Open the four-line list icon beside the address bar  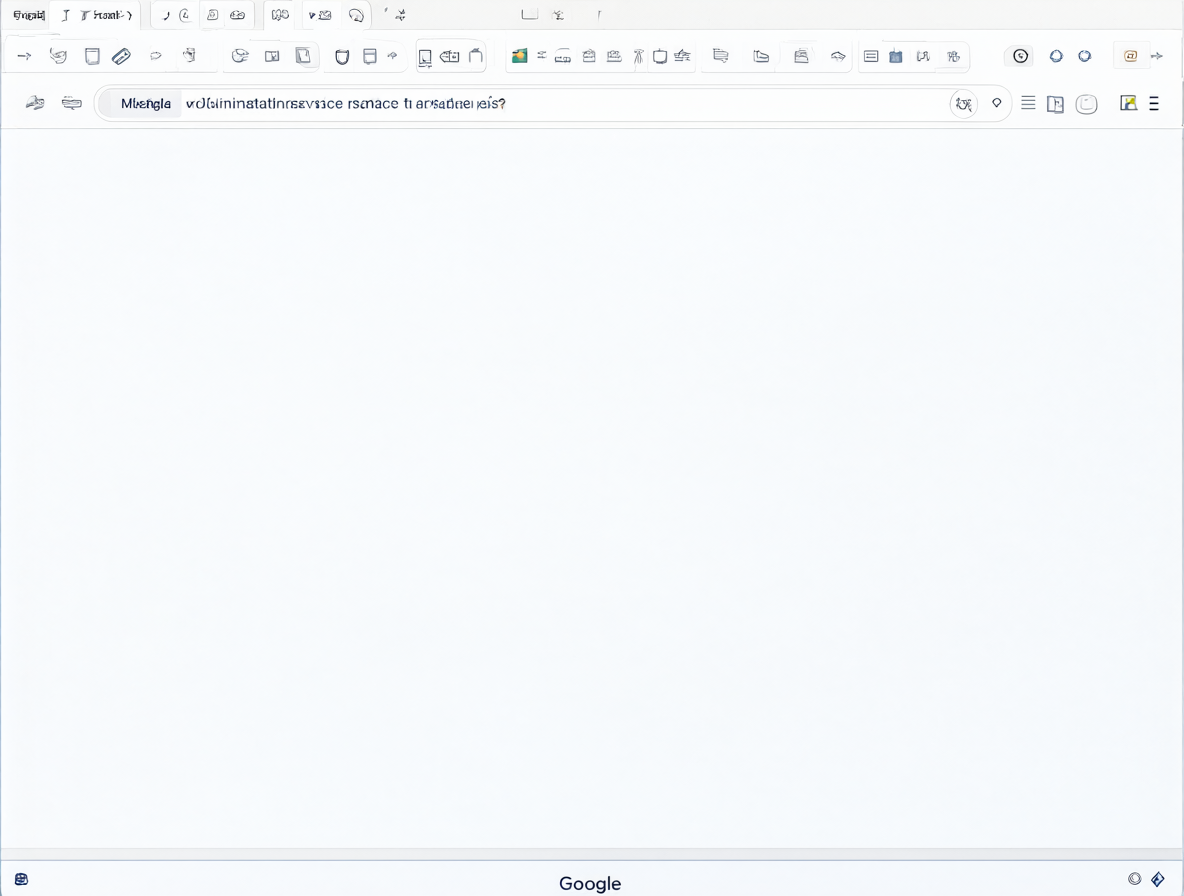coord(1028,103)
